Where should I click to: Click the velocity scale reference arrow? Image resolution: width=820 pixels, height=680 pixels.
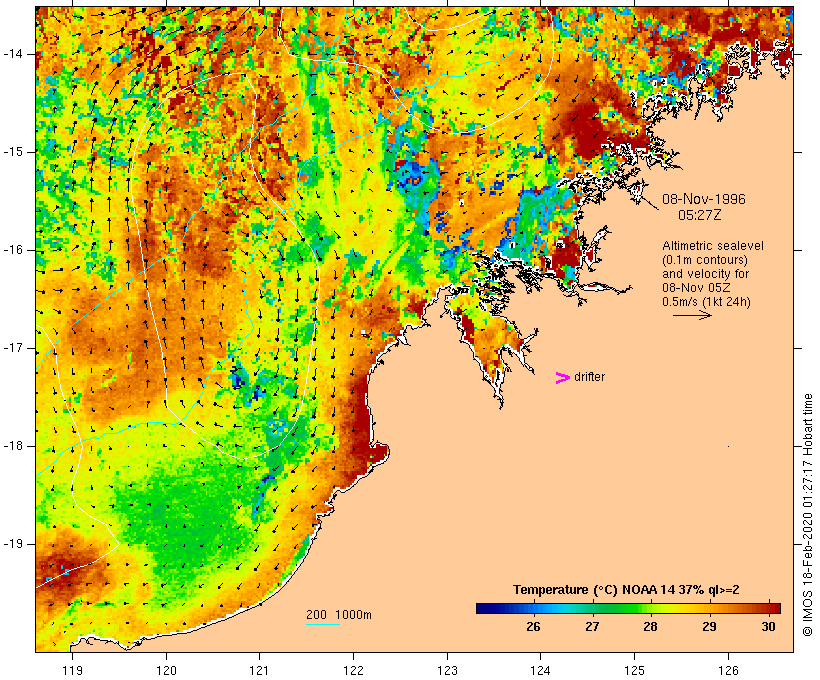pyautogui.click(x=692, y=315)
